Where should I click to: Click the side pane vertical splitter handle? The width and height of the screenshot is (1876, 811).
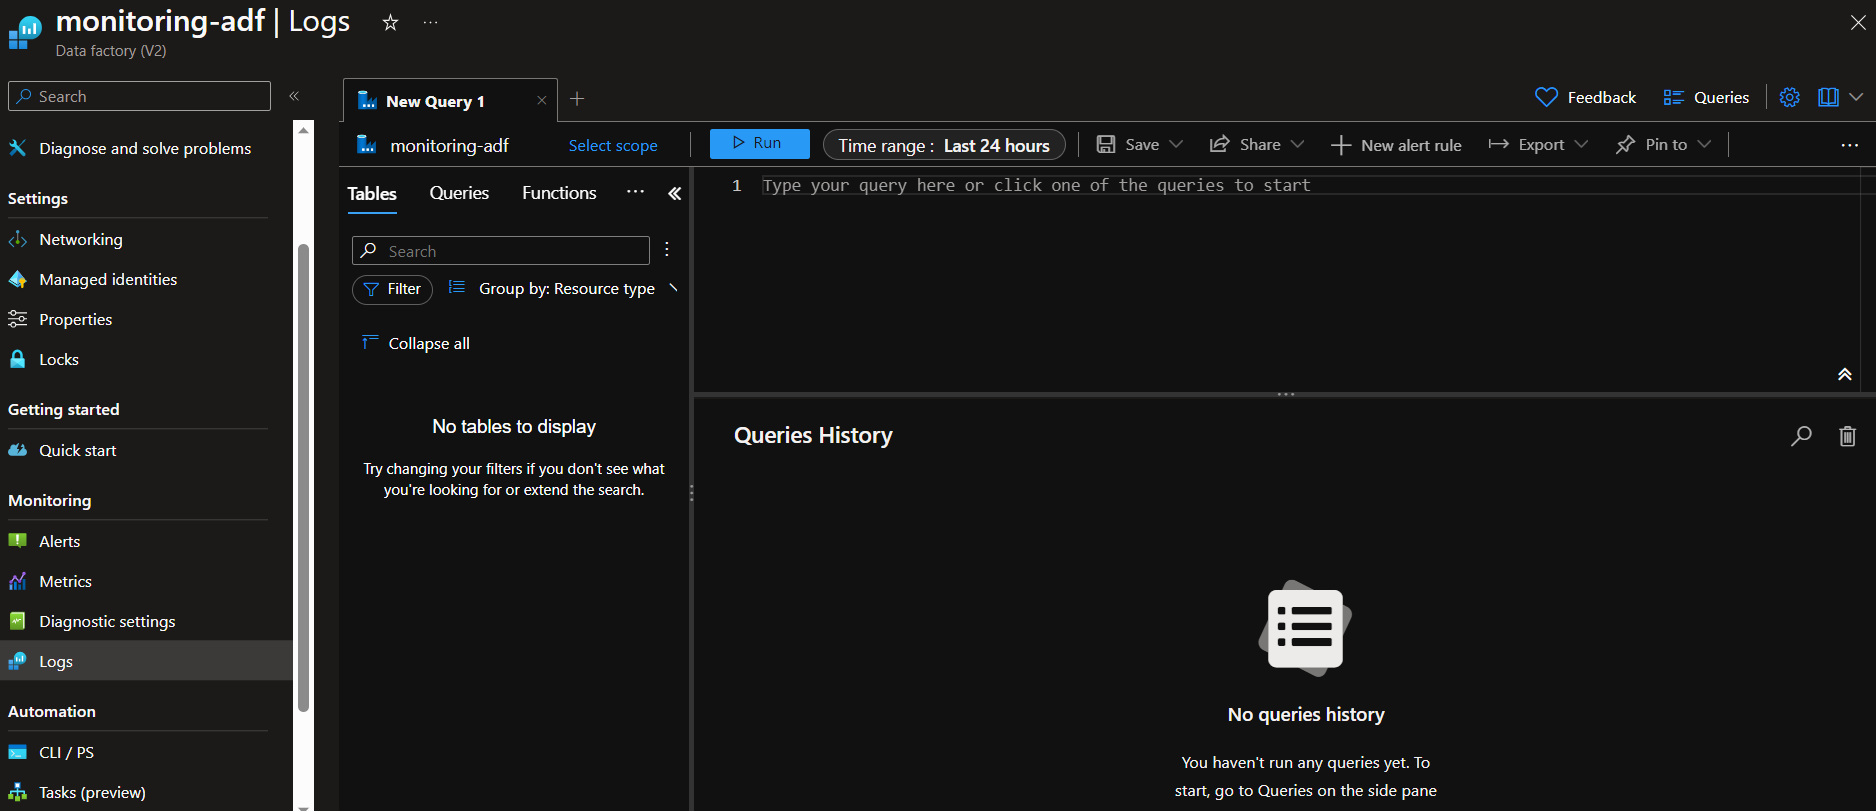point(691,493)
